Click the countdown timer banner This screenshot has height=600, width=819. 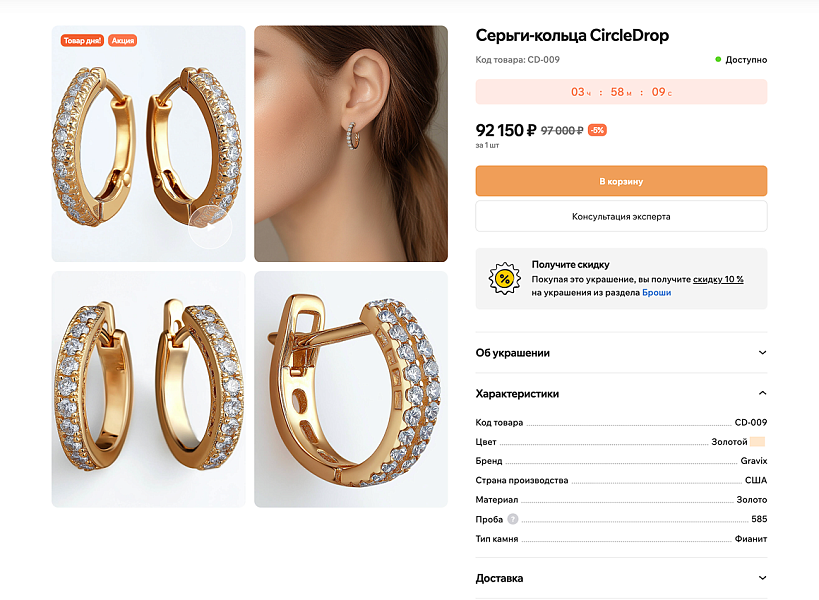[x=620, y=91]
